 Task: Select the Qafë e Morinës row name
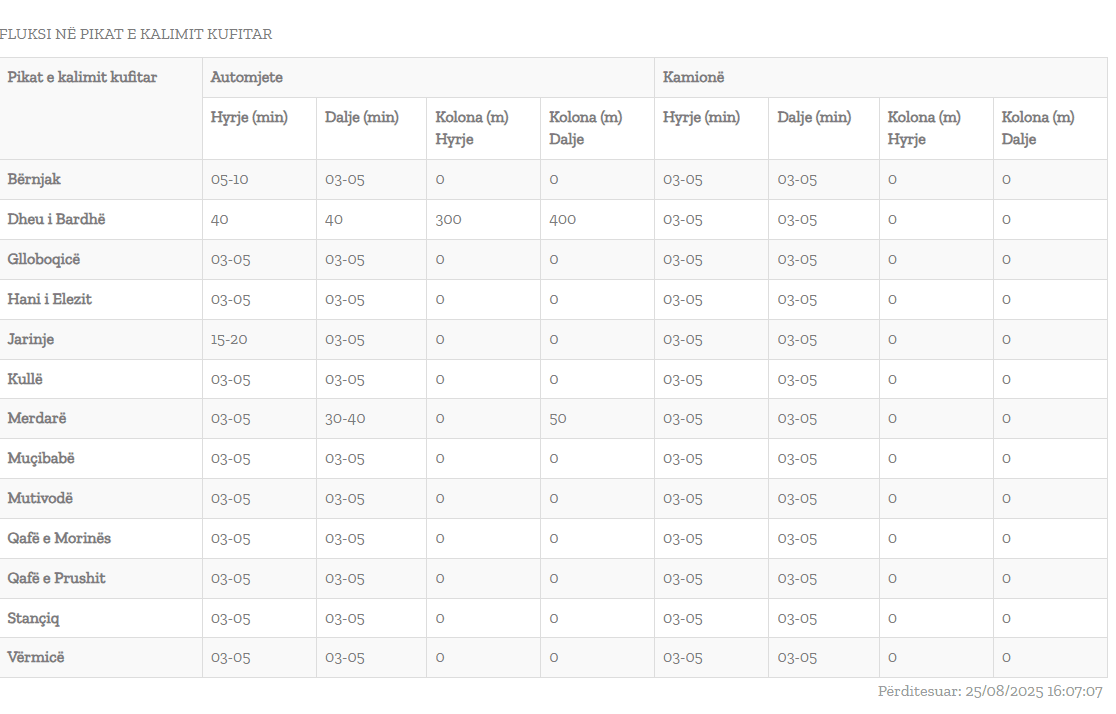[59, 538]
